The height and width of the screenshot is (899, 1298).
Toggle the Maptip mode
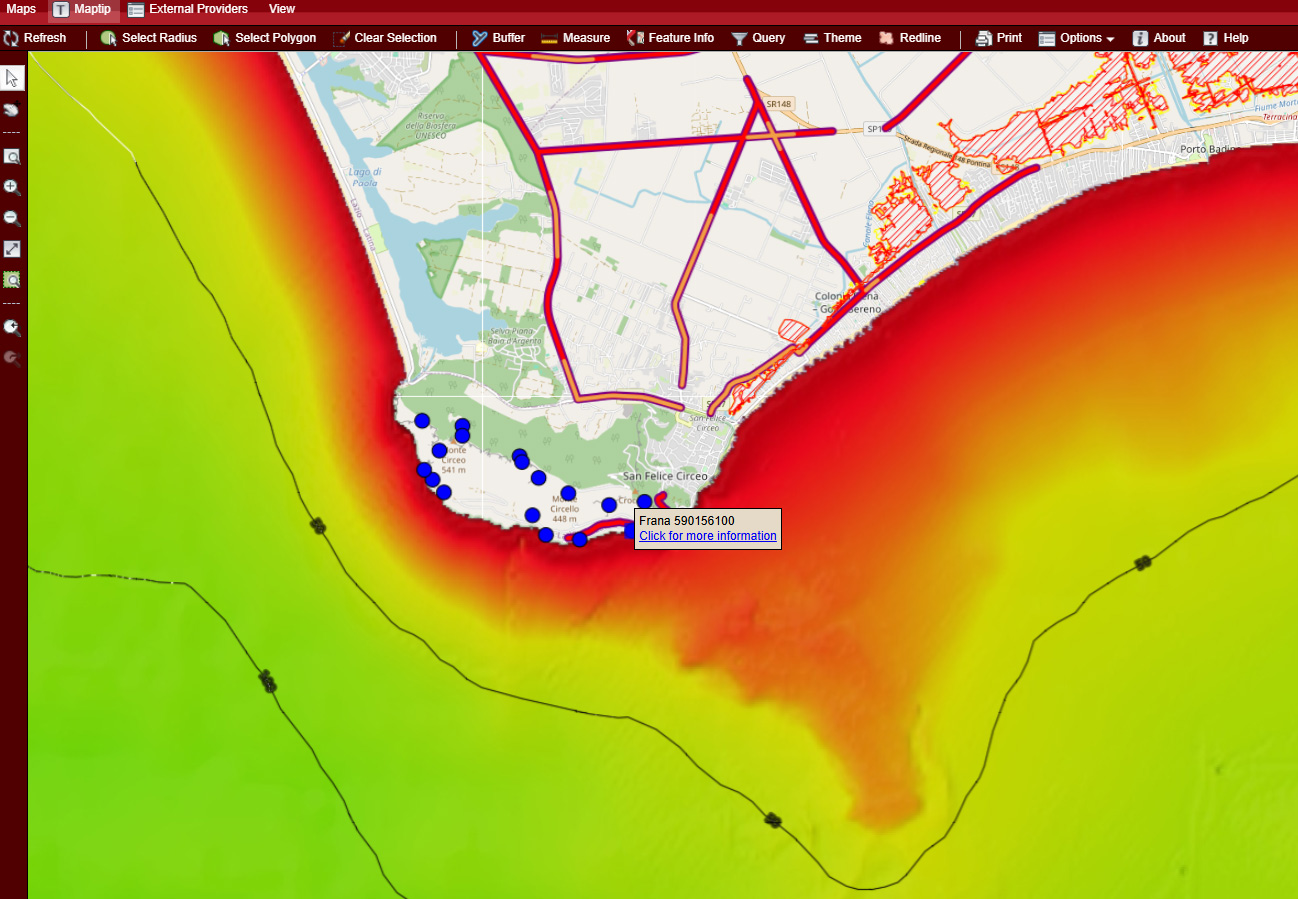pyautogui.click(x=83, y=9)
